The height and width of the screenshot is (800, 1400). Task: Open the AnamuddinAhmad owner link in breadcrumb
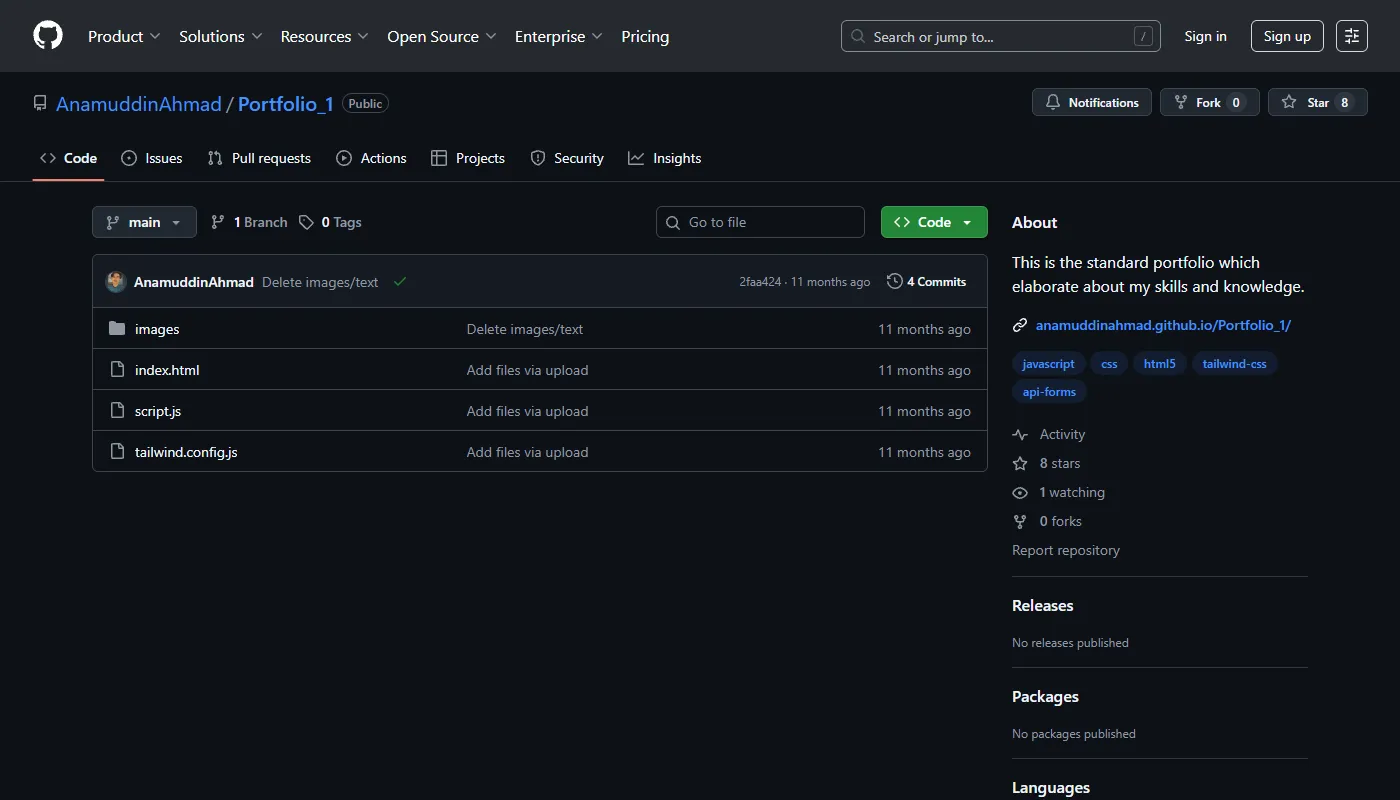[139, 104]
